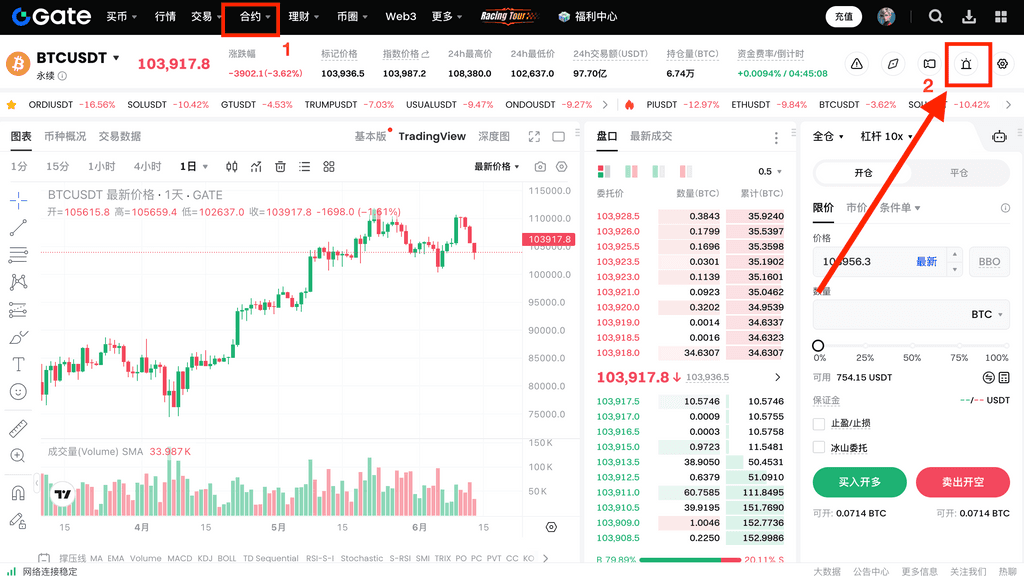1024x576 pixels.
Task: Open the 0.5 depth precision dropdown
Action: 770,172
